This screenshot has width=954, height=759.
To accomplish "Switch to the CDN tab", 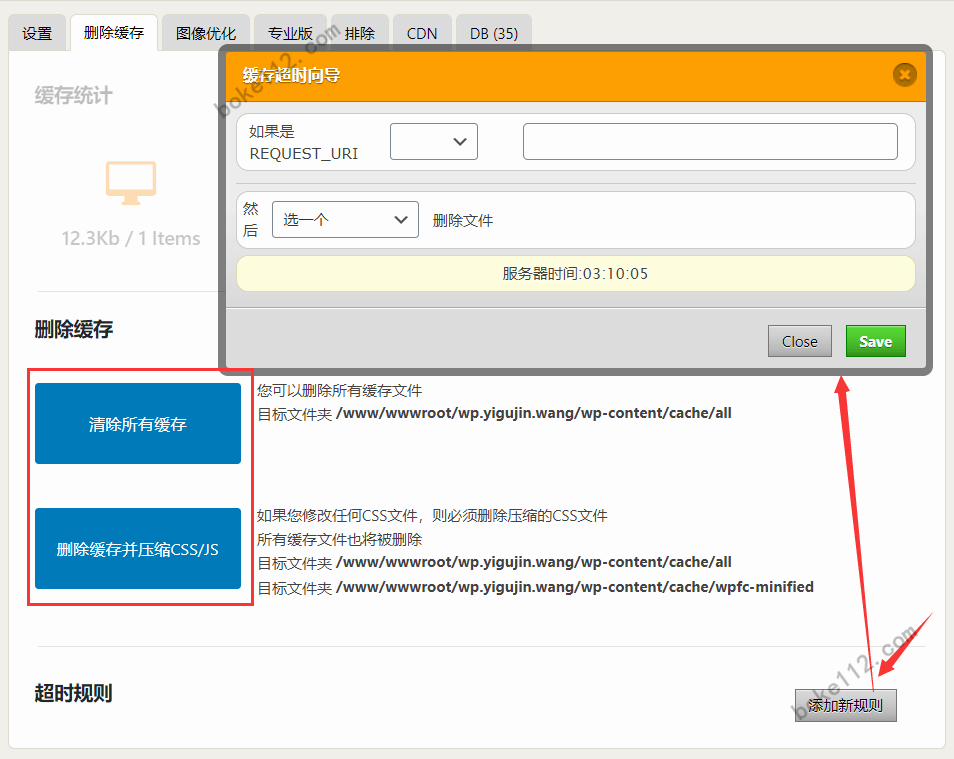I will click(x=422, y=33).
